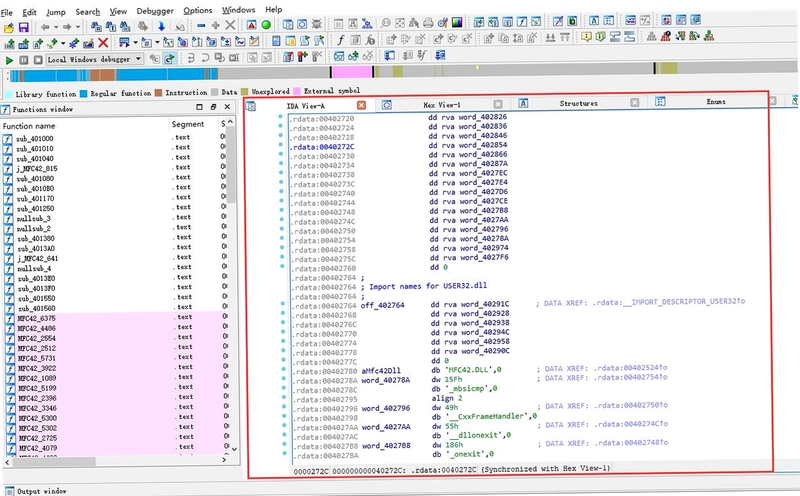Open the View menu
This screenshot has width=800, height=496.
click(118, 11)
